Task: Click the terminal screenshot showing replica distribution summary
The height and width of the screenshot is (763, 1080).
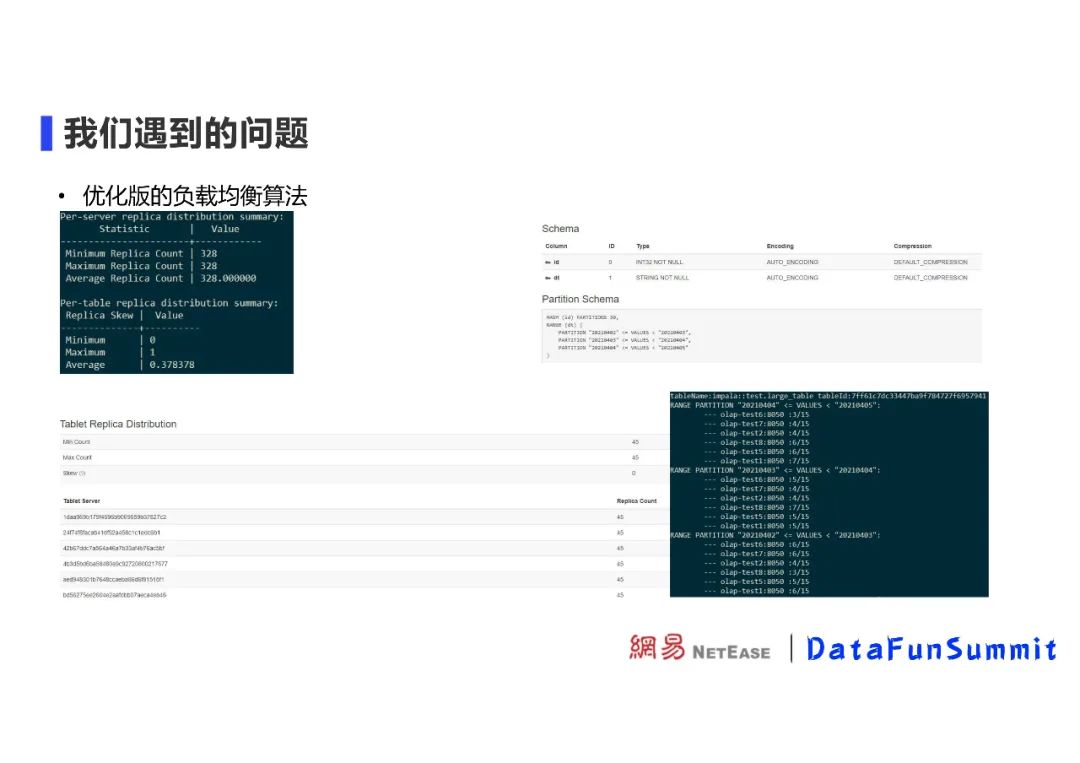Action: pos(176,291)
